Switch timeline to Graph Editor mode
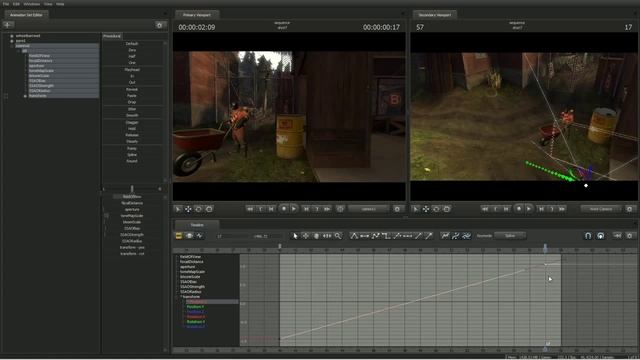The height and width of the screenshot is (360, 640). pyautogui.click(x=200, y=236)
